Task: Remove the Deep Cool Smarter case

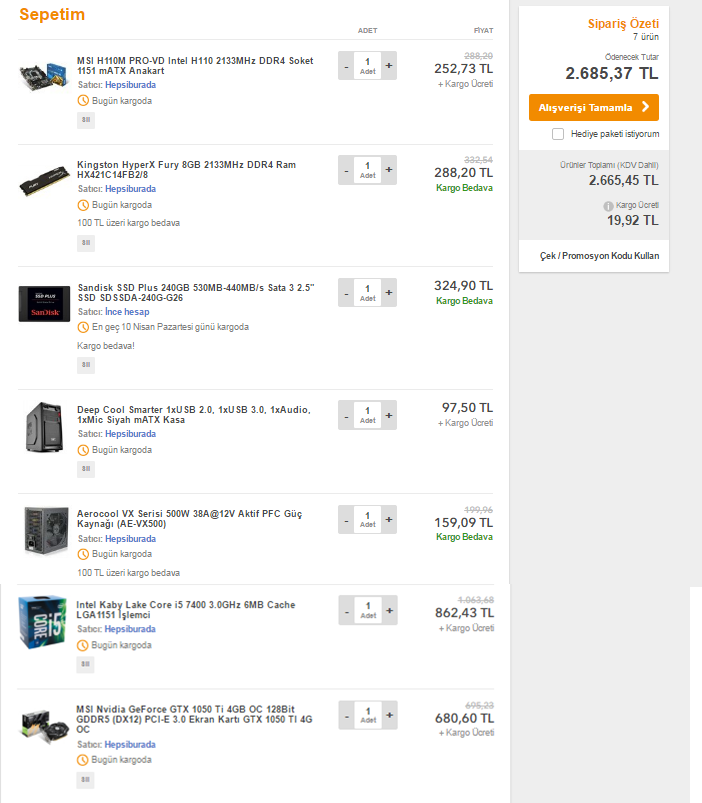Action: click(x=85, y=469)
